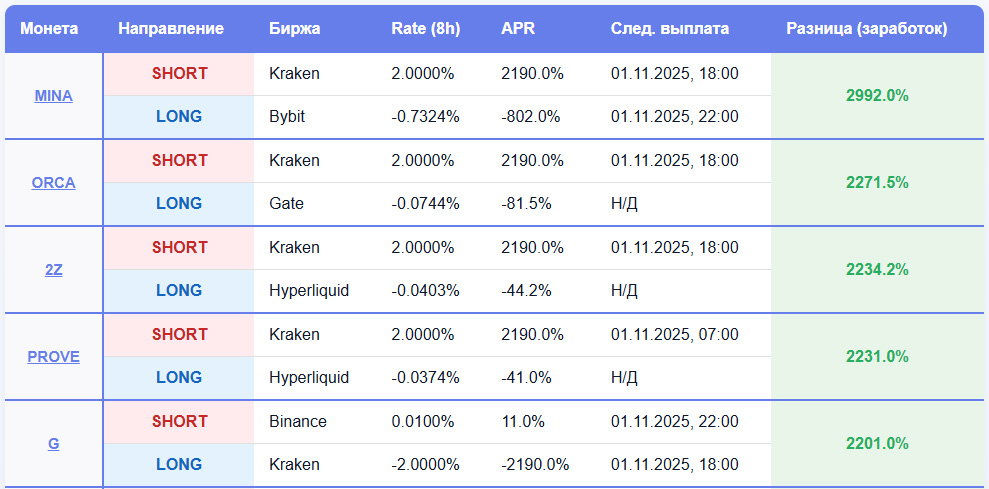Click the Направление column header
The image size is (989, 489).
tap(171, 29)
